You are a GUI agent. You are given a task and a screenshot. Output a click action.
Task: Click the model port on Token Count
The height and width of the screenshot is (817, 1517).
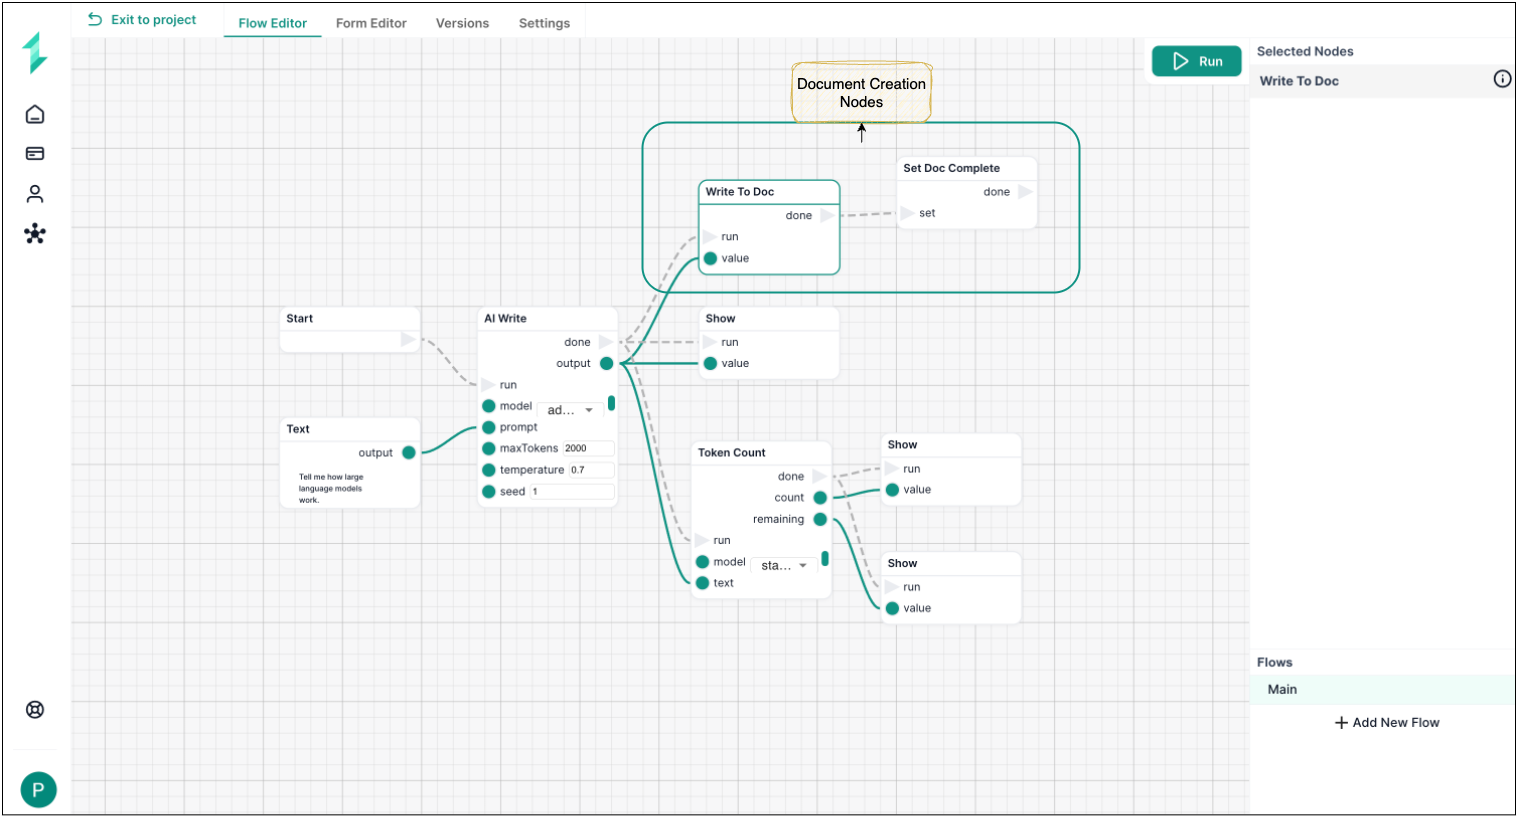coord(702,562)
